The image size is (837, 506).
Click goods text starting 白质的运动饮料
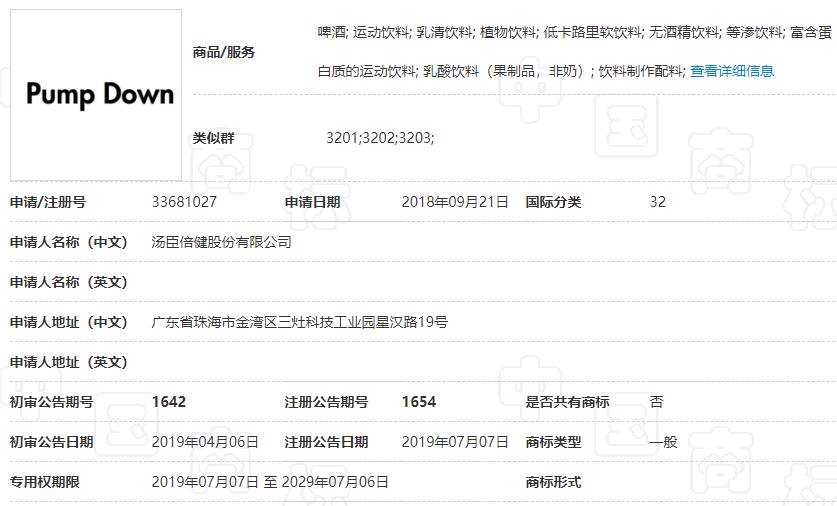tap(501, 71)
